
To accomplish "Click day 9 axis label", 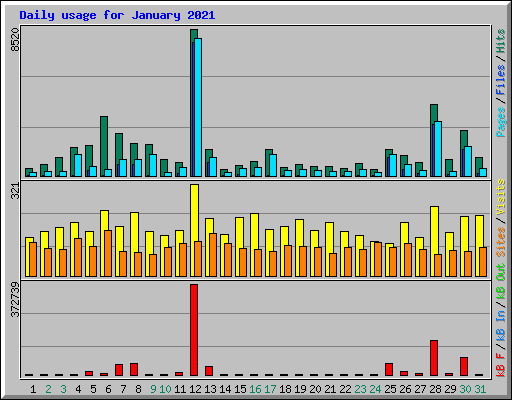I will pyautogui.click(x=153, y=389).
